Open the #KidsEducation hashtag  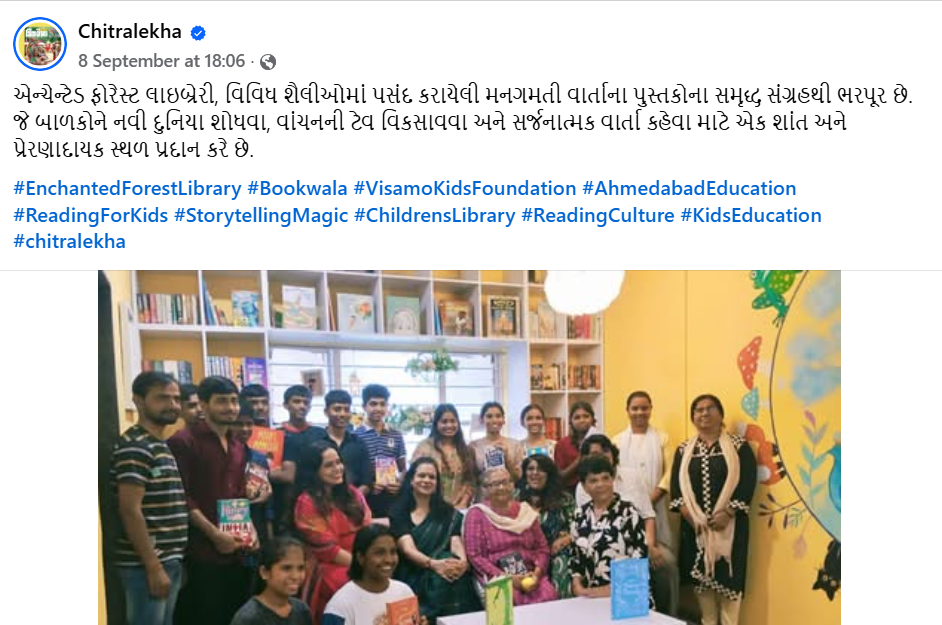click(751, 216)
